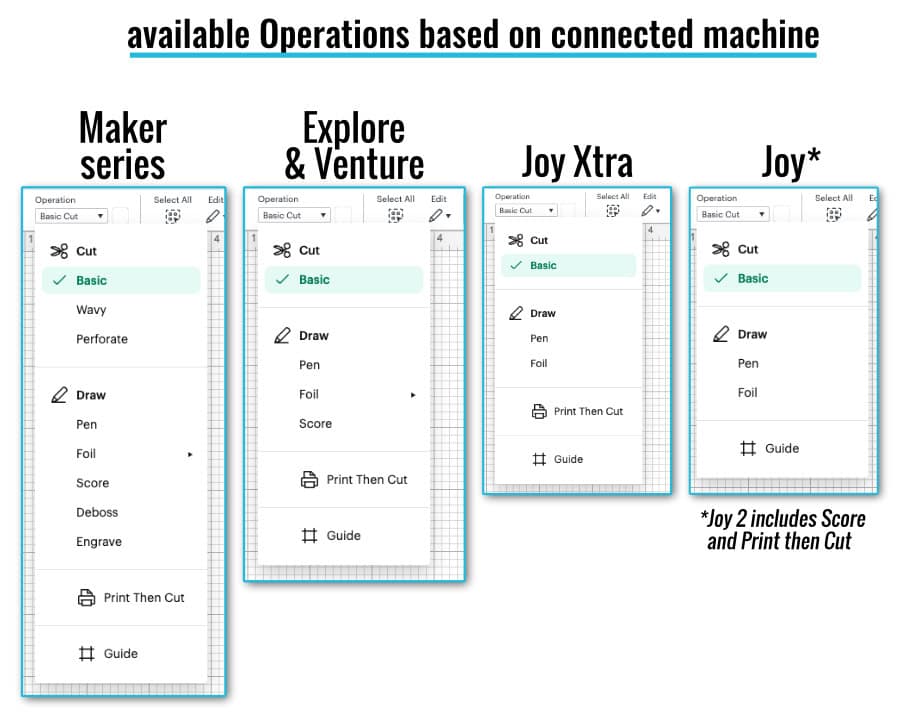
Task: Expand the Foil submenu arrow in the Explore & Venture menu
Action: pos(413,395)
